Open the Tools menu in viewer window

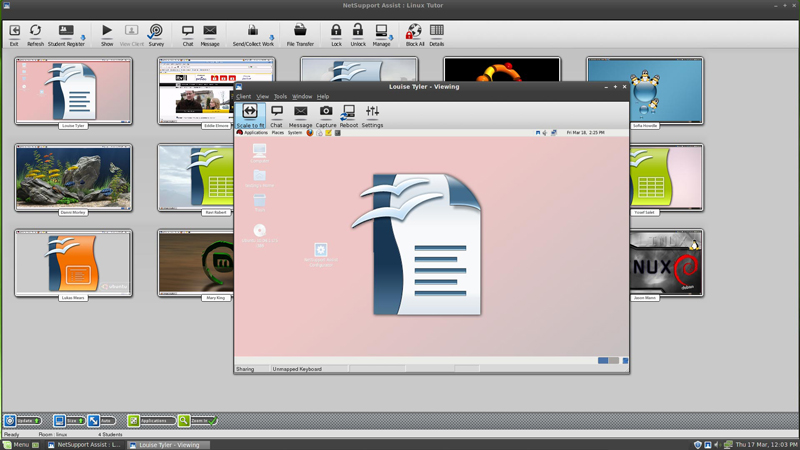click(x=280, y=97)
